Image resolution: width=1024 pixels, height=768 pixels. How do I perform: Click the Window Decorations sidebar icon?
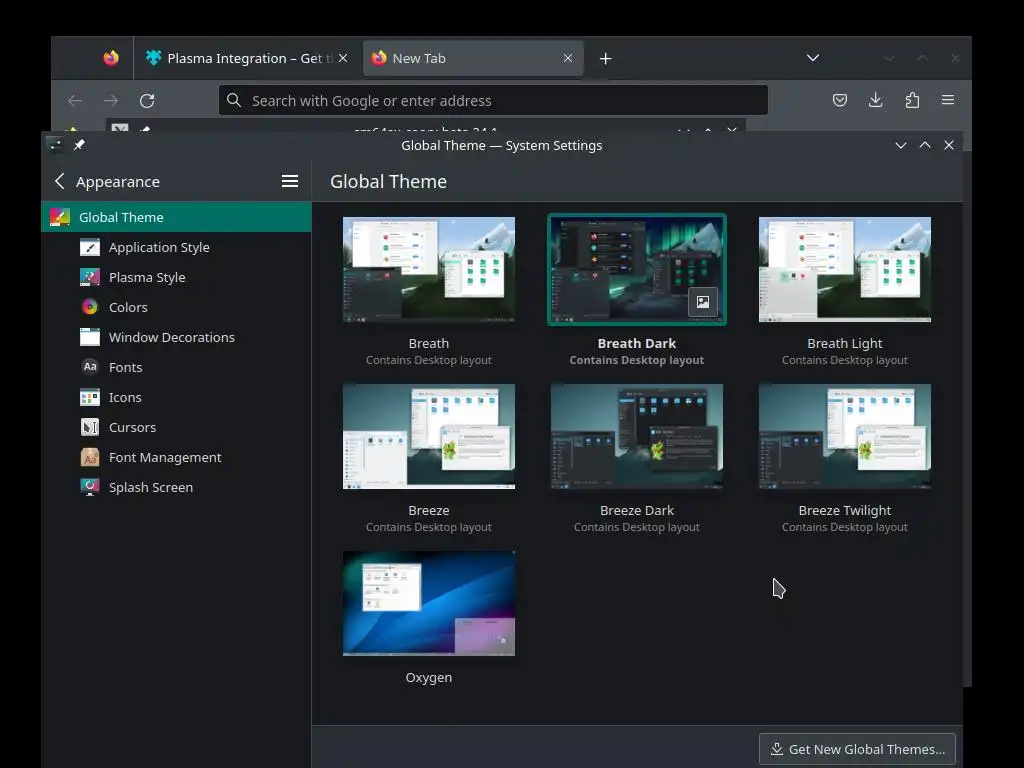tap(89, 337)
